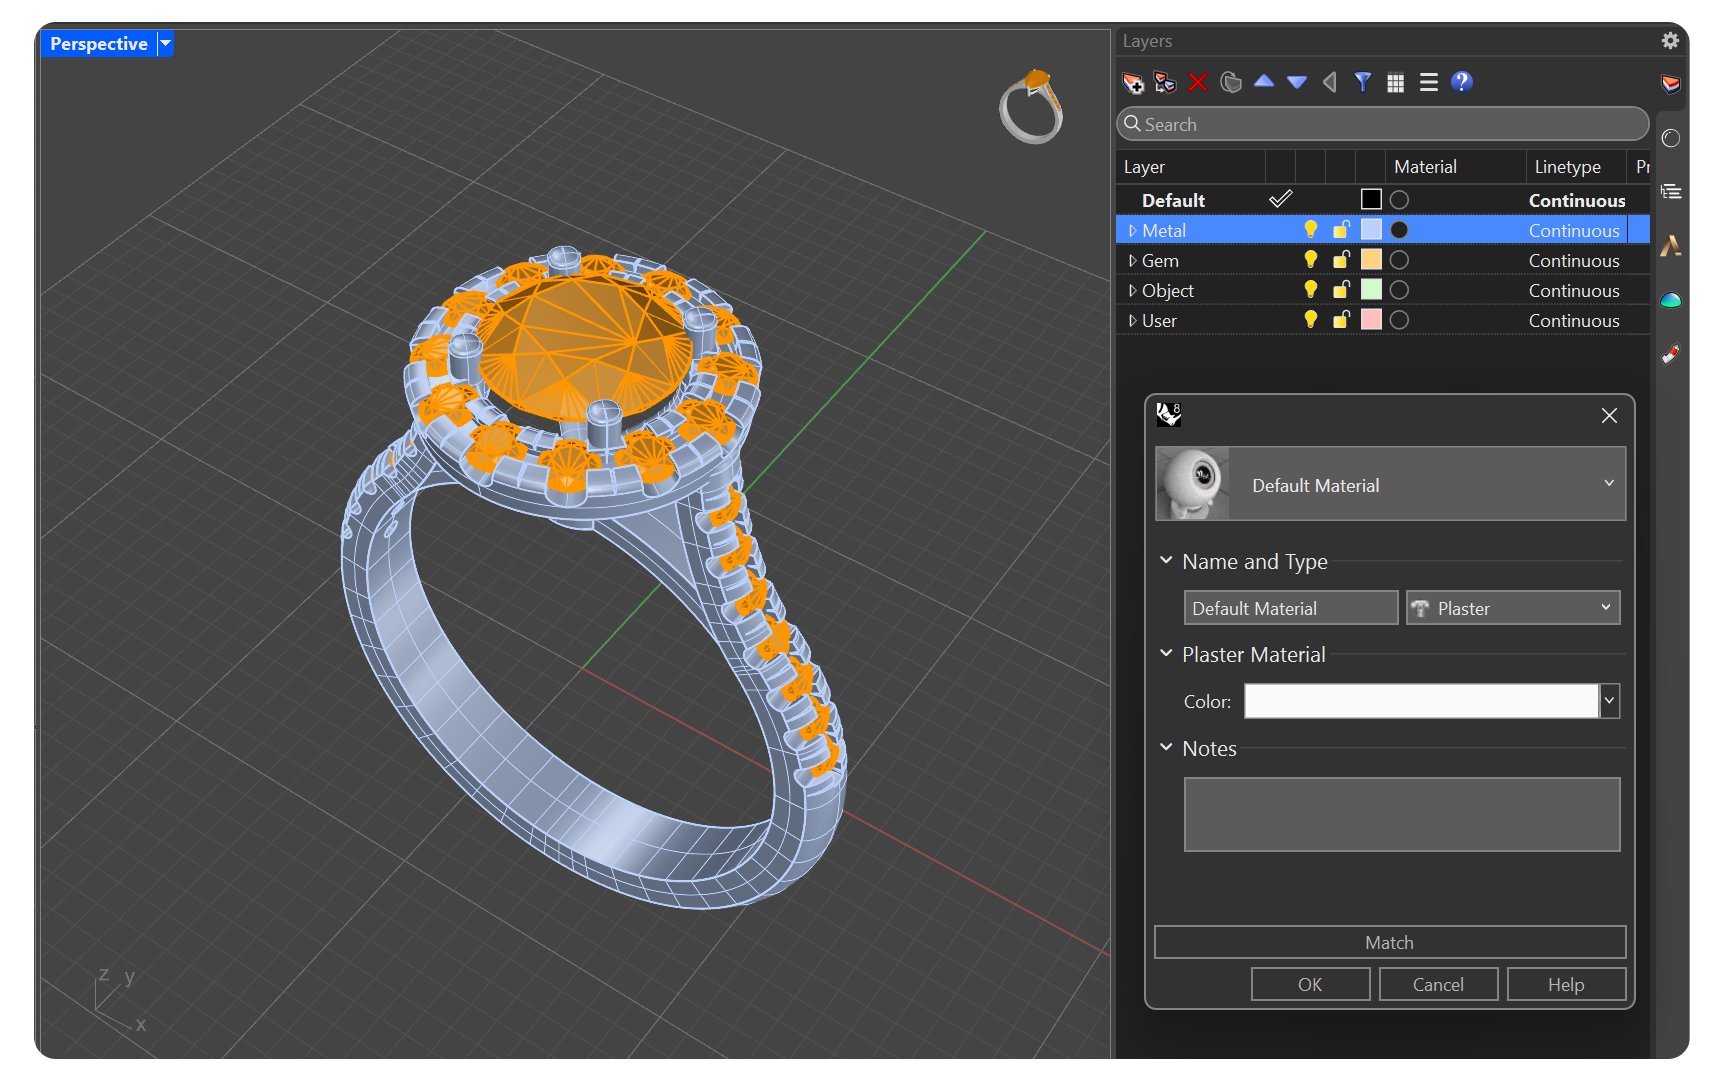Click OK in the material dialog

(x=1310, y=984)
